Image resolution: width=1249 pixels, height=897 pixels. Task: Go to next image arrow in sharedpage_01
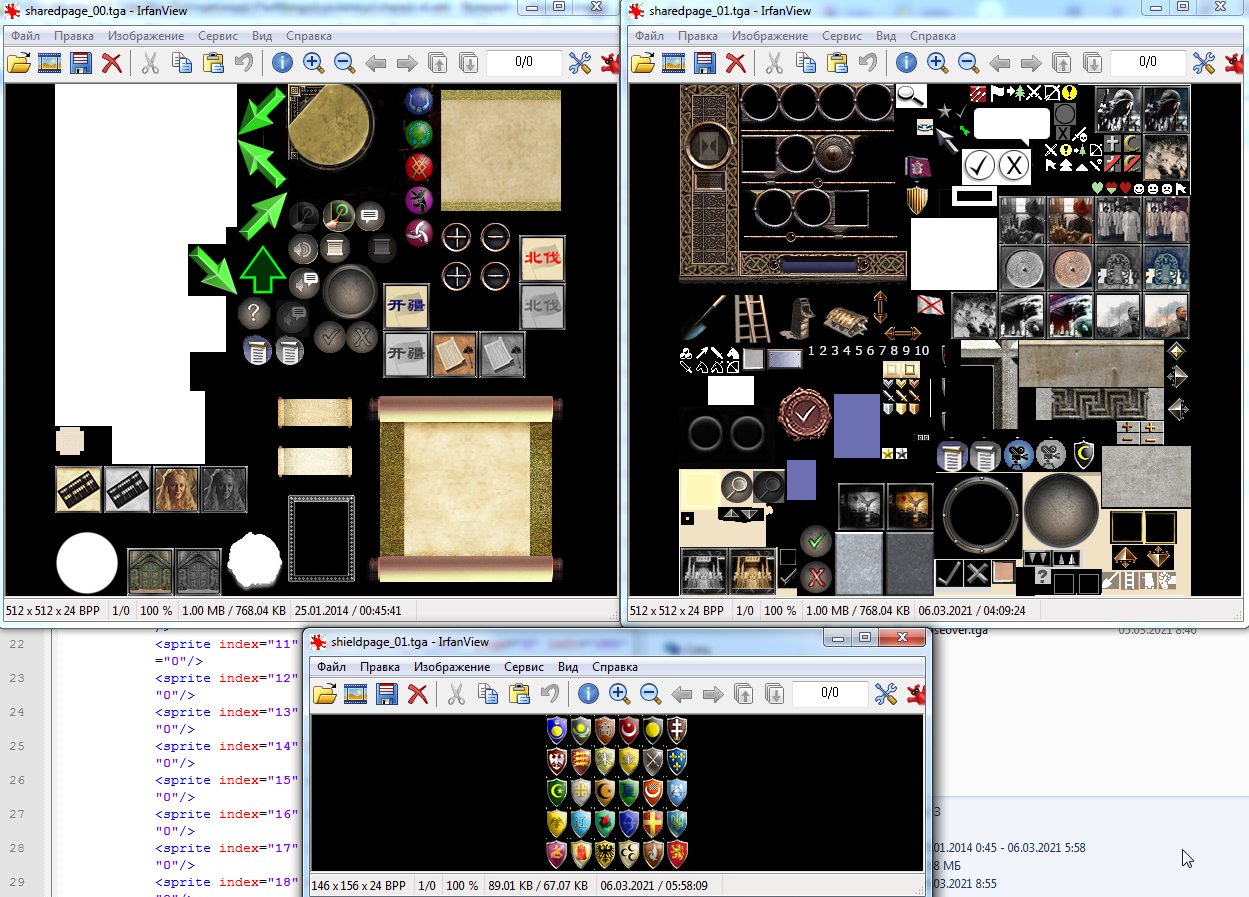(x=1030, y=63)
